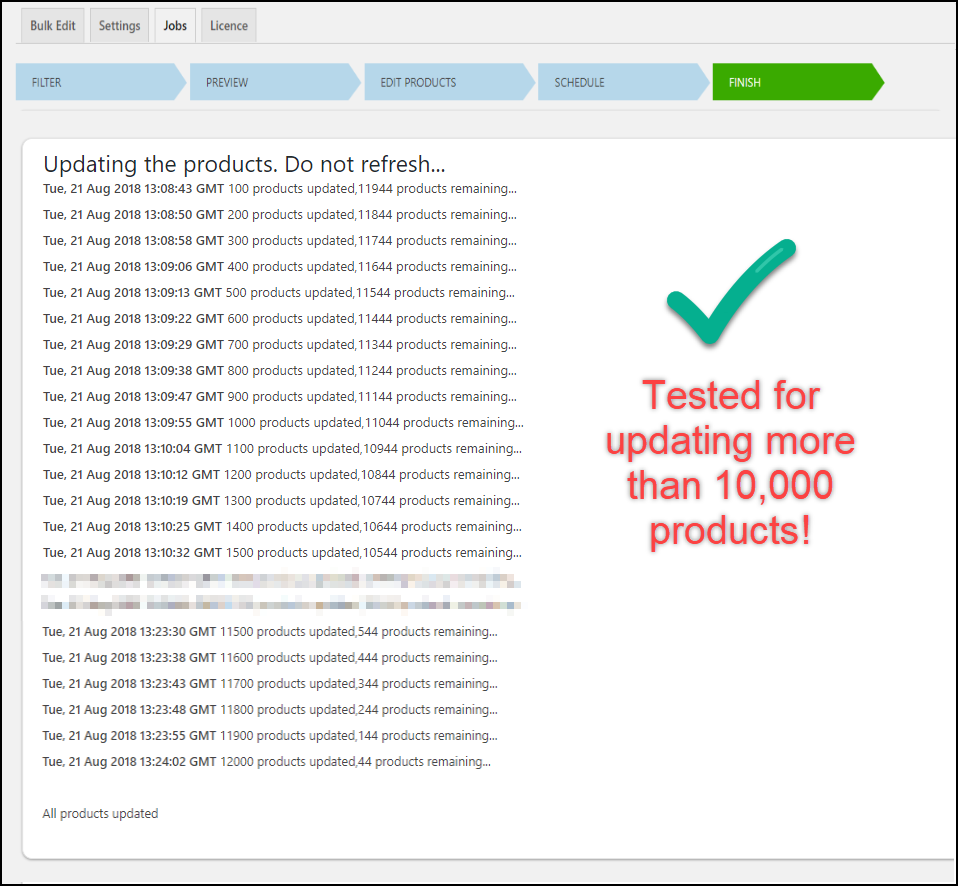Click the 'All products updated' status message

(x=100, y=814)
